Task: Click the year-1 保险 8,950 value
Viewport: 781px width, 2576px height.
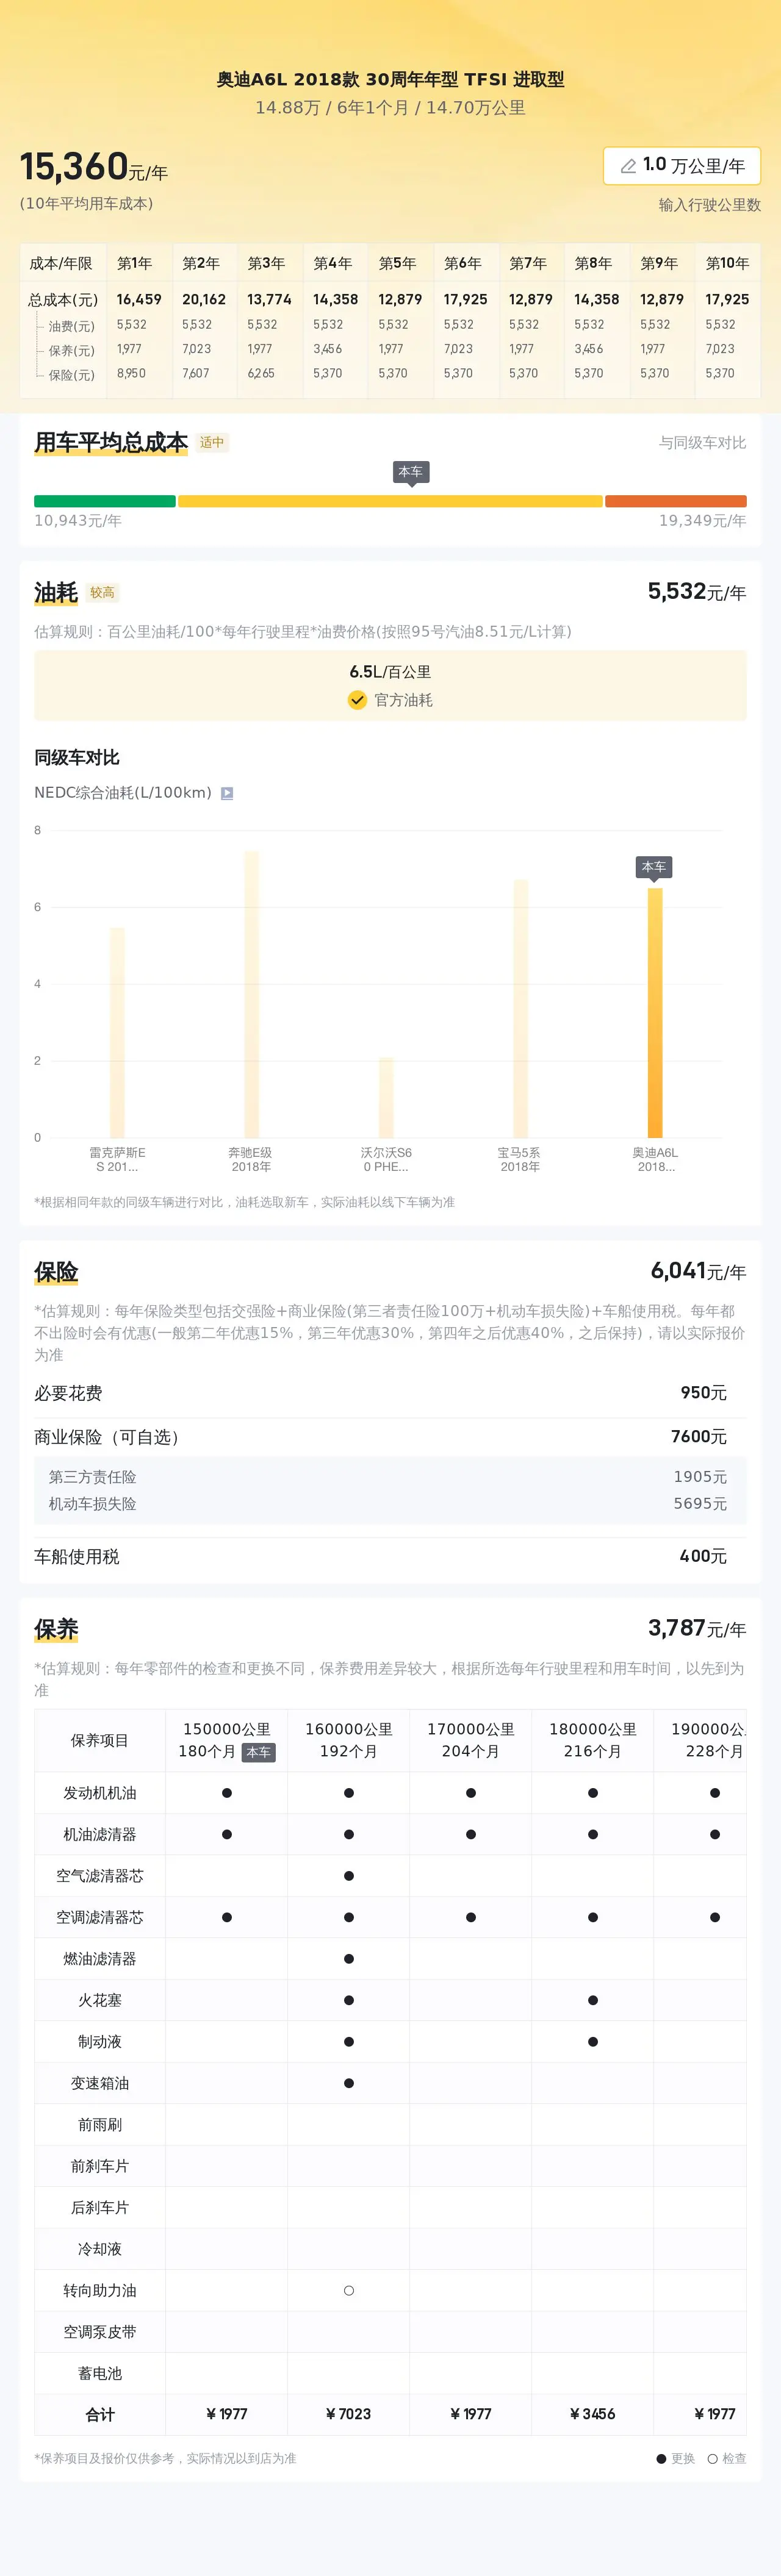Action: coord(131,373)
